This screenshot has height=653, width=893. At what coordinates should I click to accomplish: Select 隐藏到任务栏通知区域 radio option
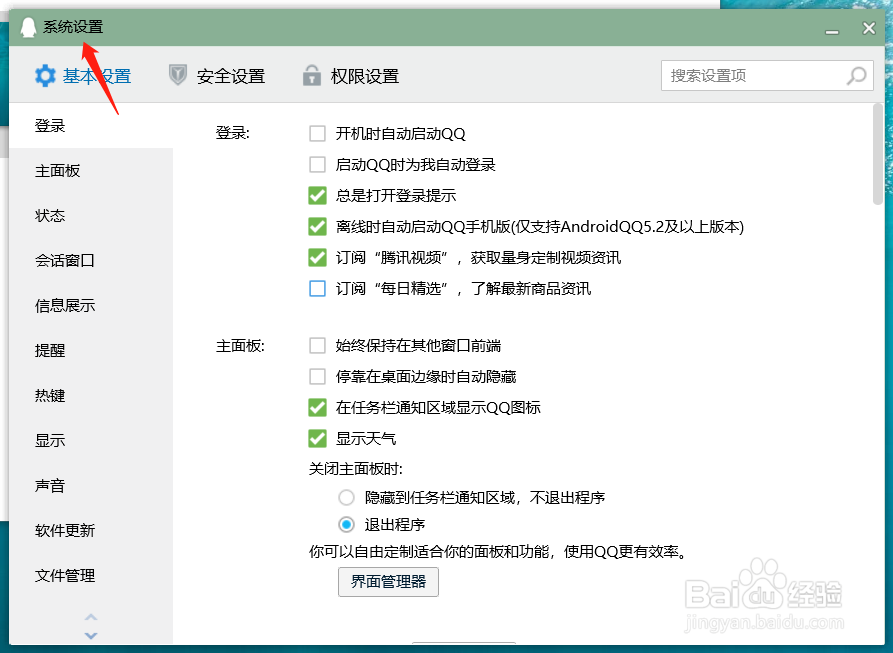click(x=346, y=498)
